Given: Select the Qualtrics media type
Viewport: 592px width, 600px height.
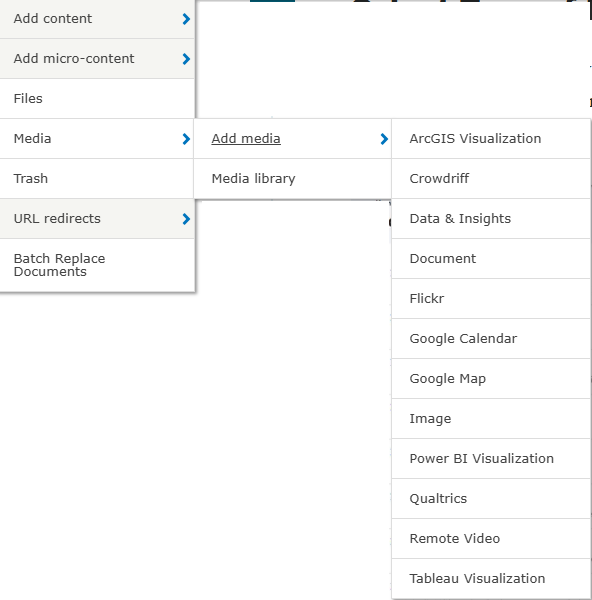Looking at the screenshot, I should [x=491, y=499].
